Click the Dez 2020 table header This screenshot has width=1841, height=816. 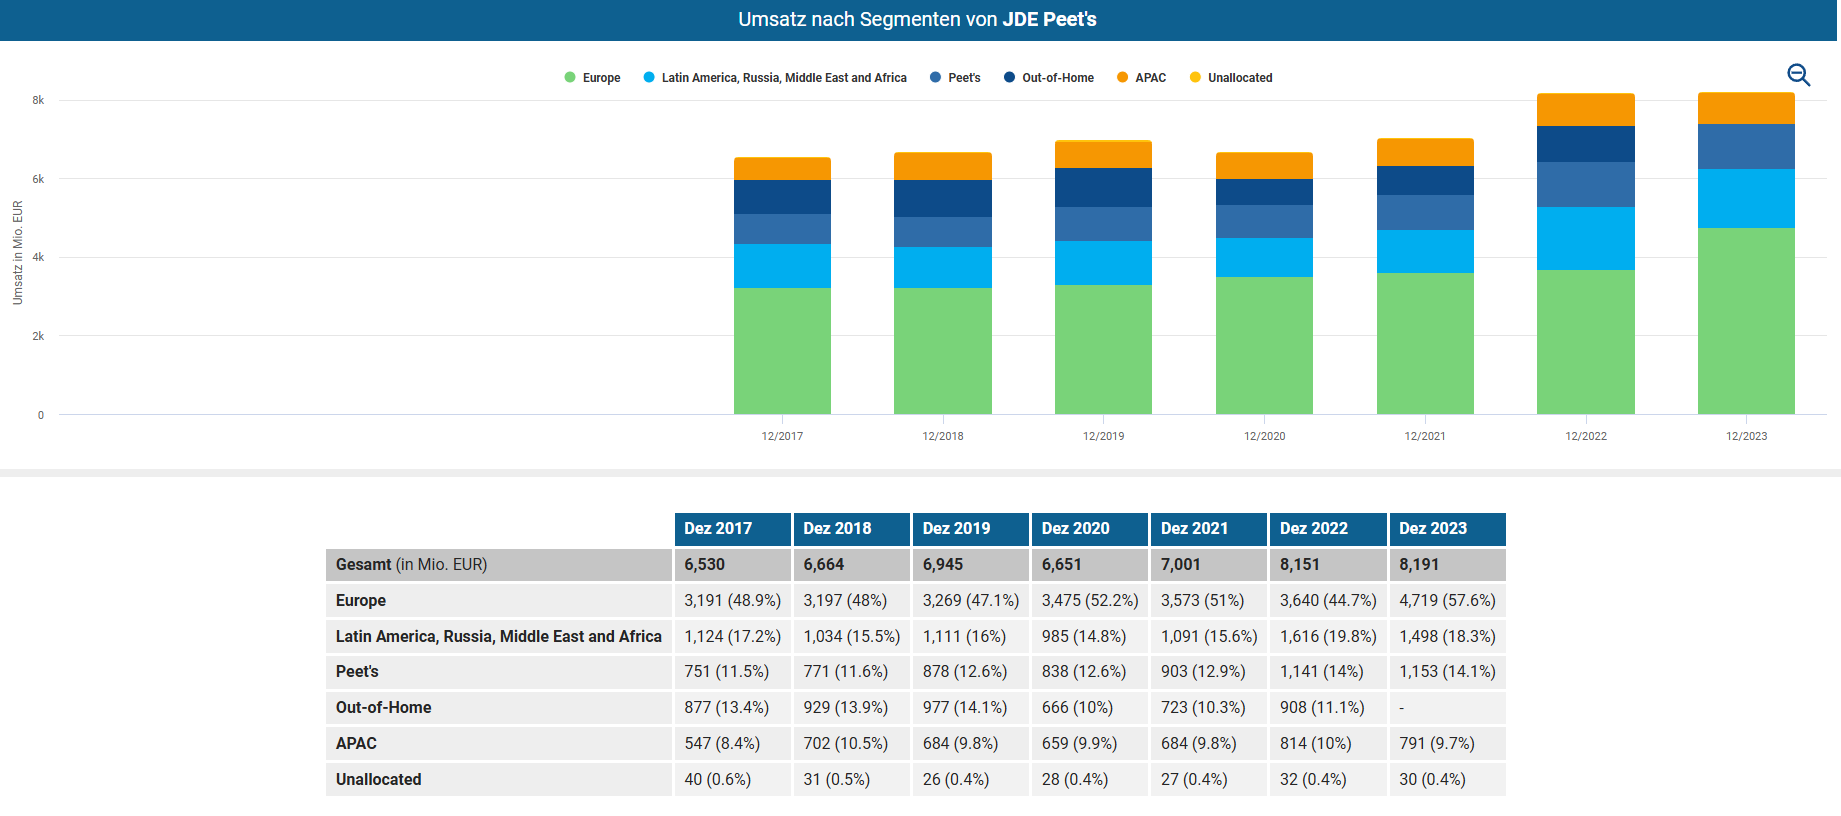coord(1089,529)
